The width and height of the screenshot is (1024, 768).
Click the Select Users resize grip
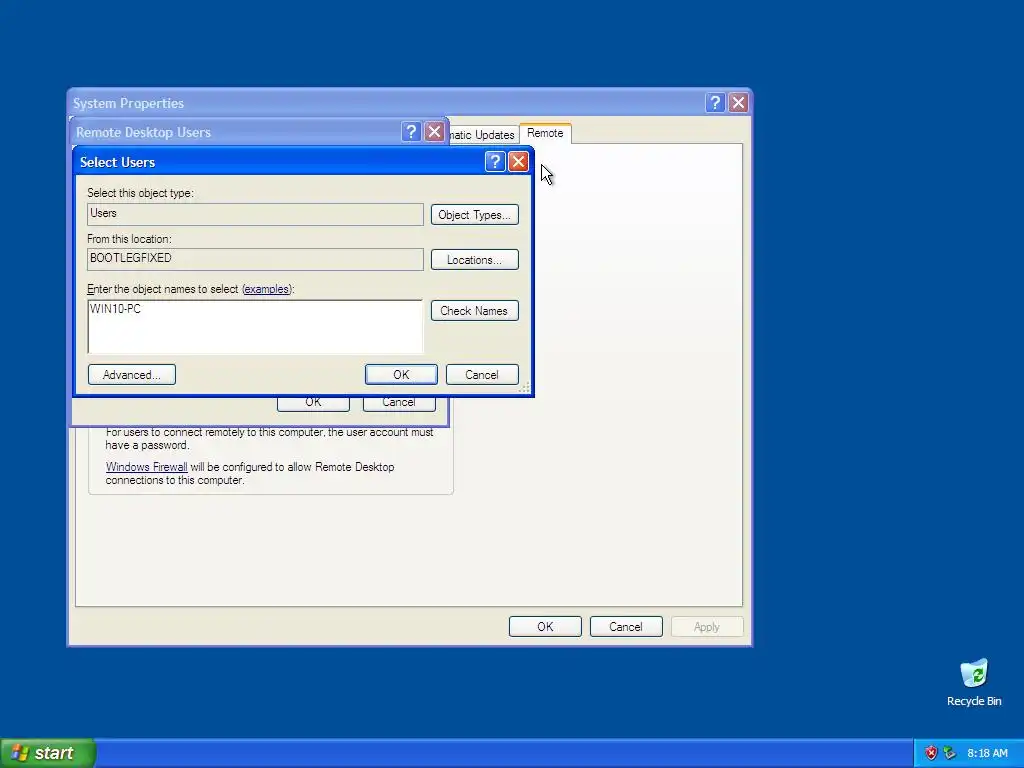pyautogui.click(x=524, y=388)
